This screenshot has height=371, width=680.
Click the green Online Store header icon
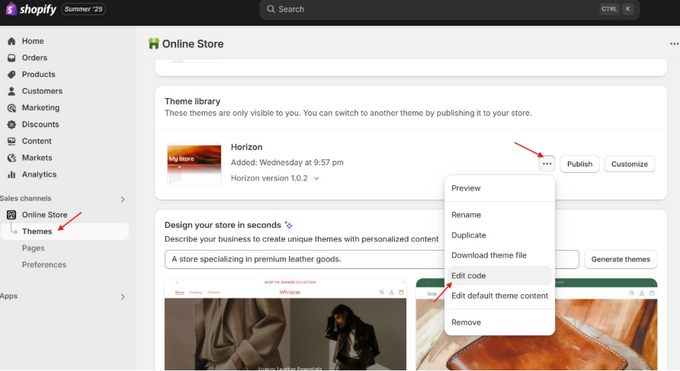point(154,43)
